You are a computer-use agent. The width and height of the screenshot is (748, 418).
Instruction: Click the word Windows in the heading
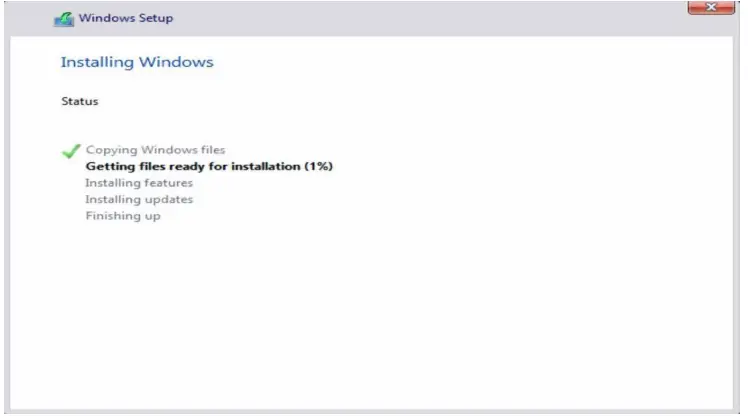pos(176,62)
